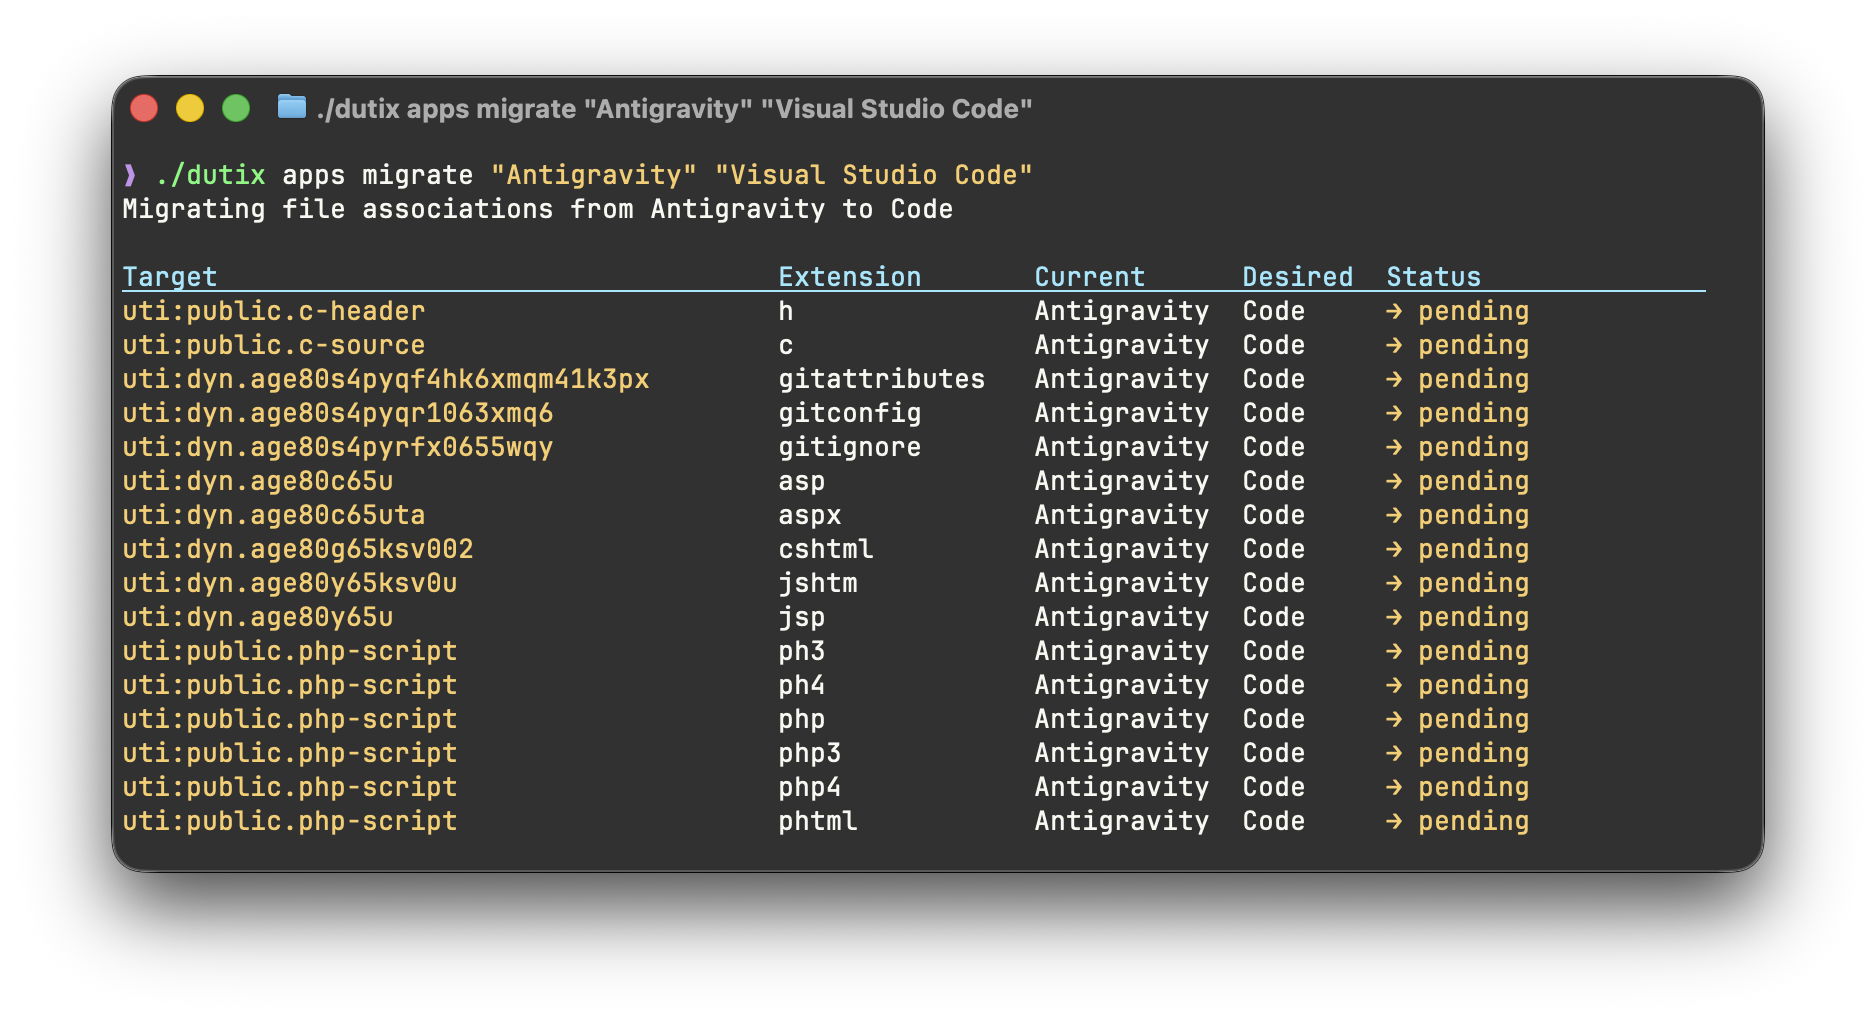Click the 'jshtm' extension cell

tap(818, 583)
